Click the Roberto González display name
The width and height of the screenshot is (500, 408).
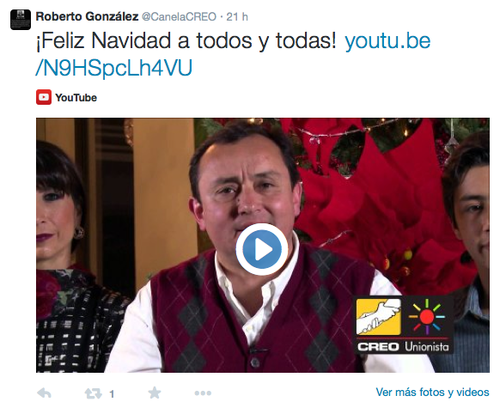pos(87,16)
